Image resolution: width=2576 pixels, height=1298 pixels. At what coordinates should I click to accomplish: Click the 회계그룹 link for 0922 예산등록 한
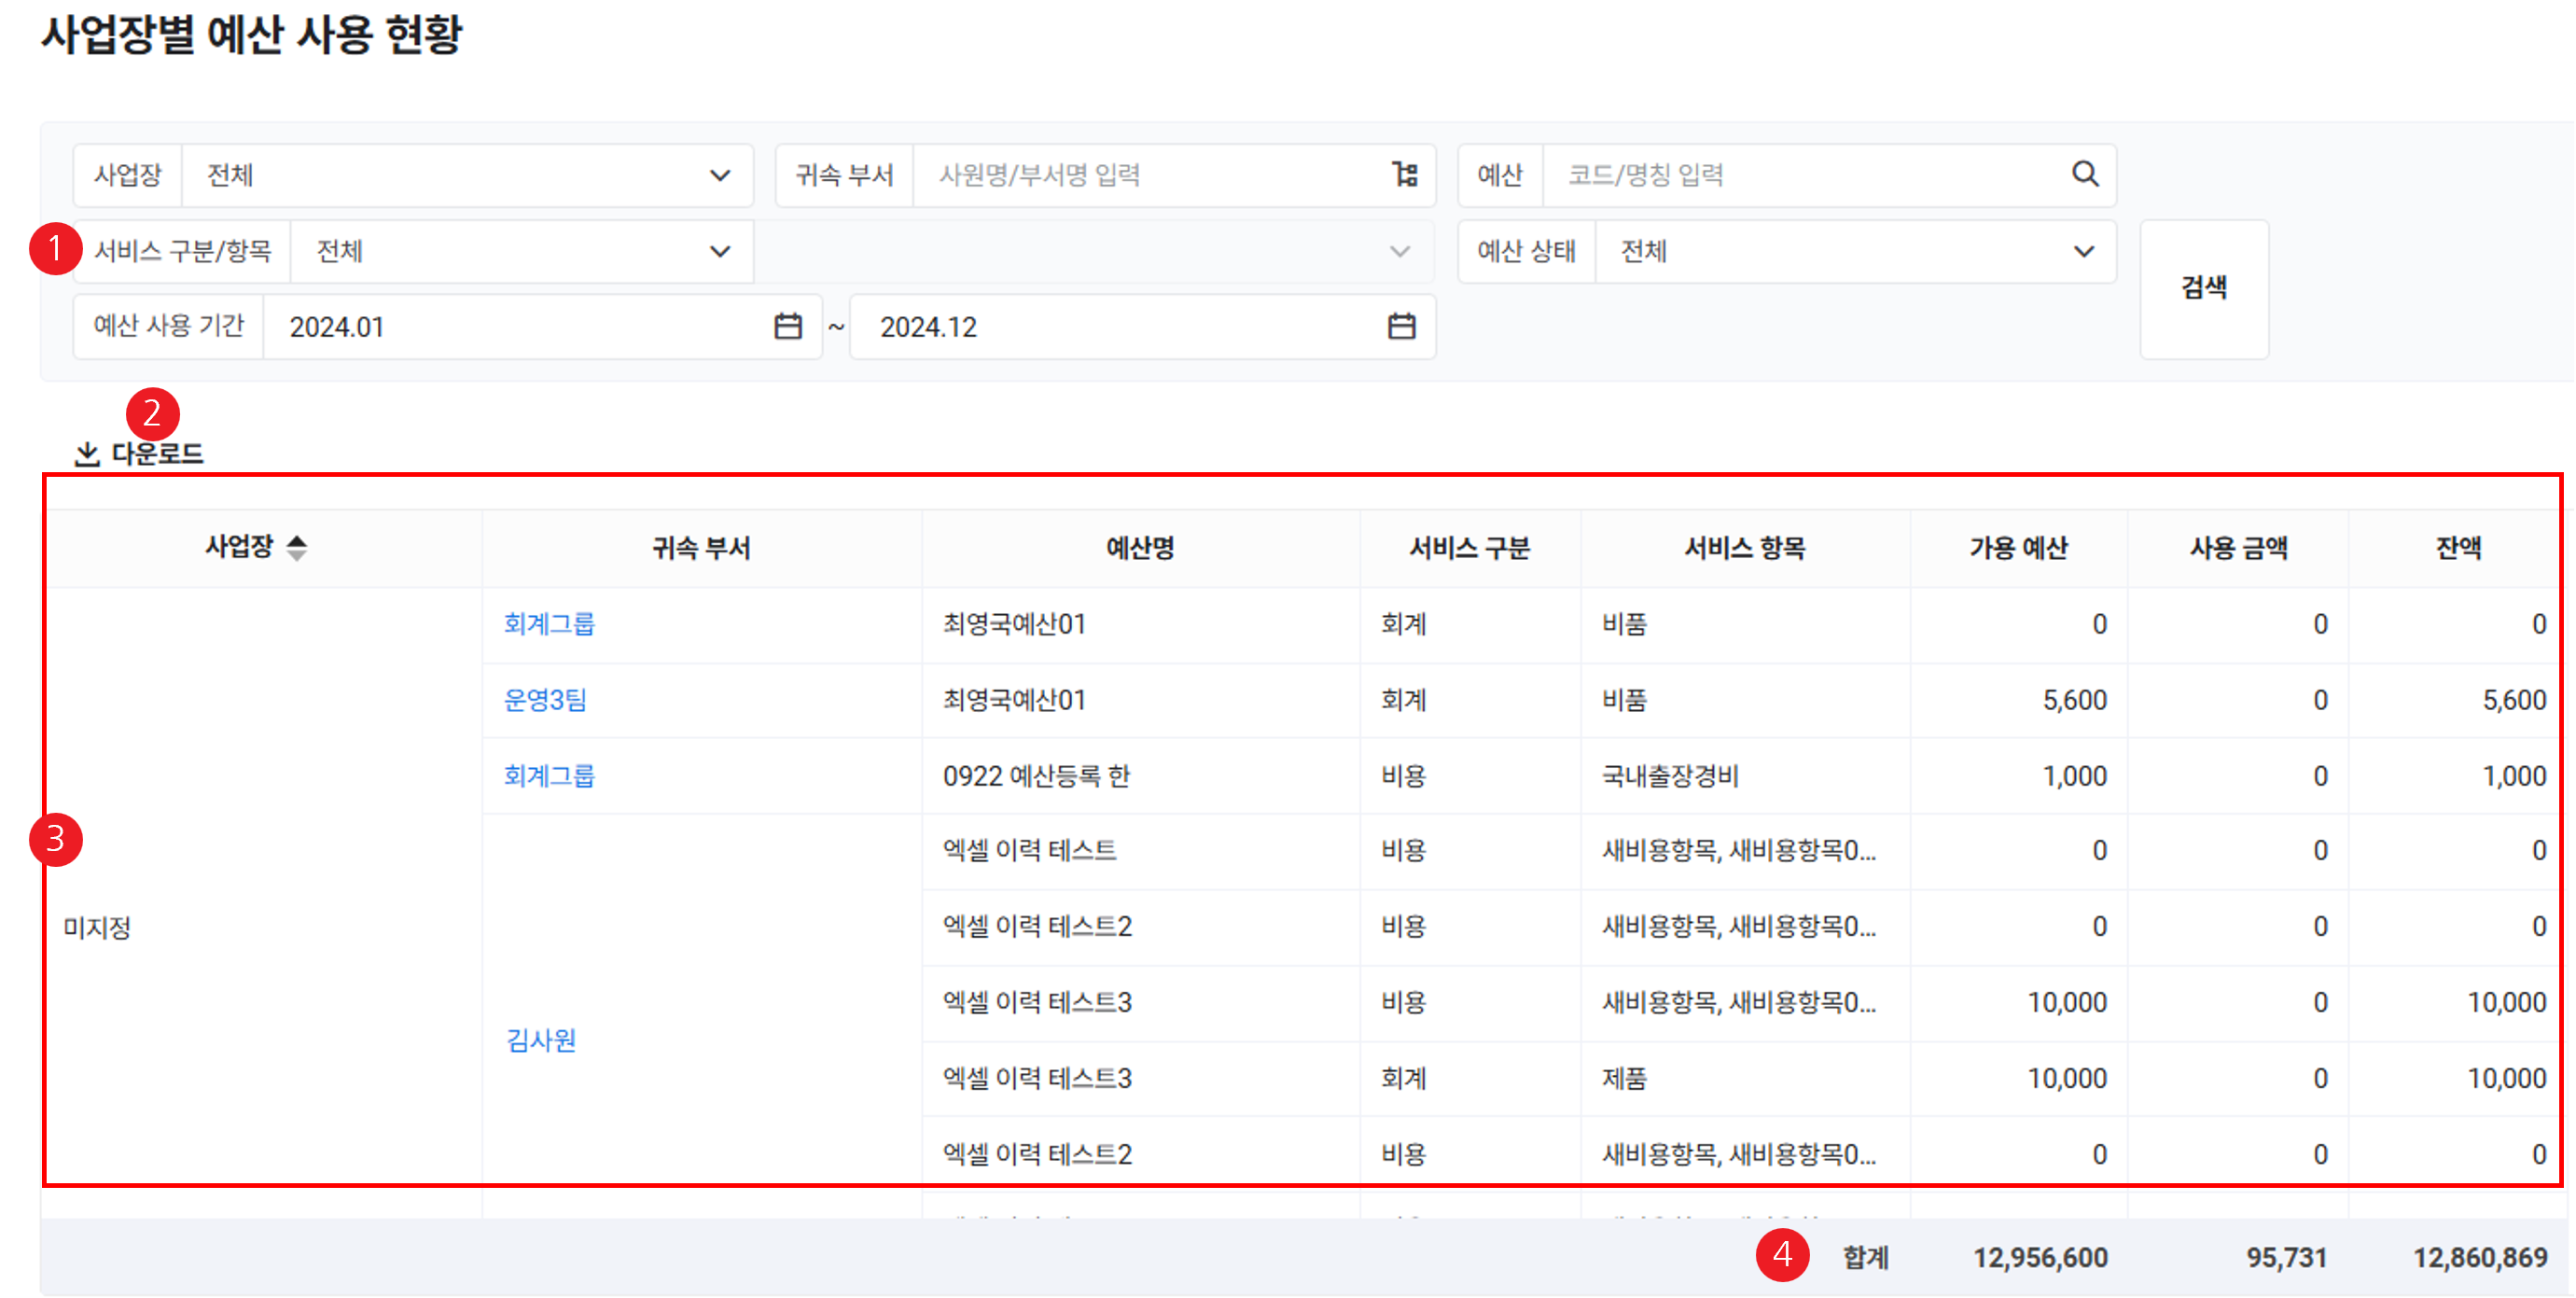549,776
